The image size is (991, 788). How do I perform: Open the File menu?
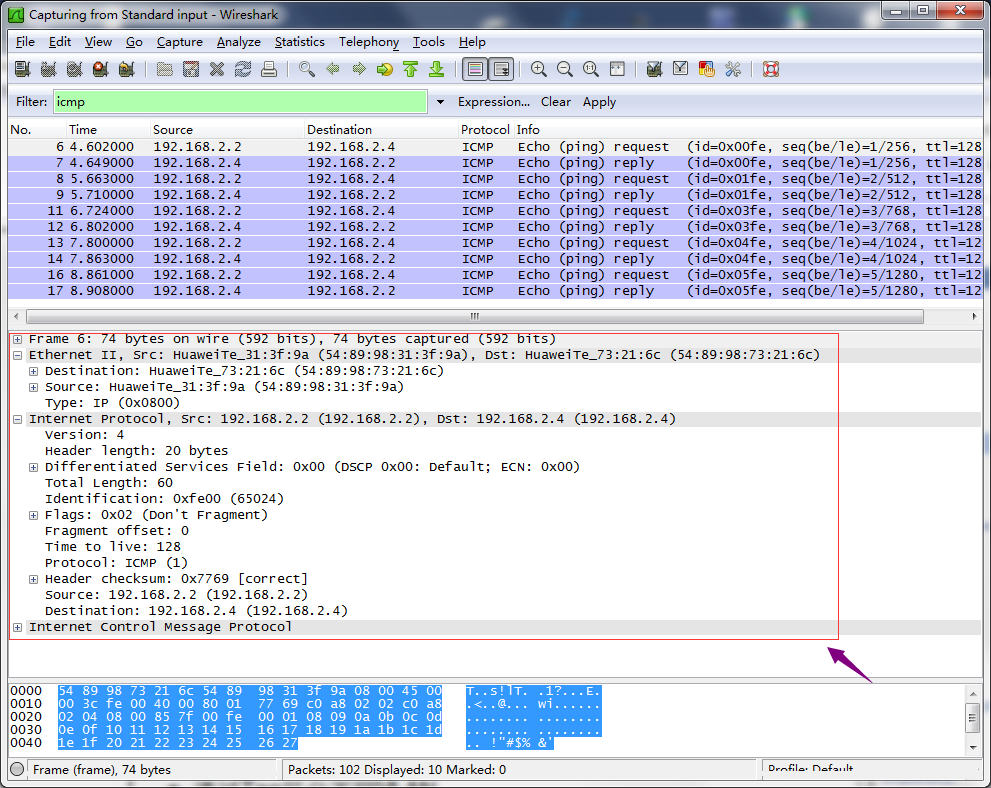[x=25, y=42]
